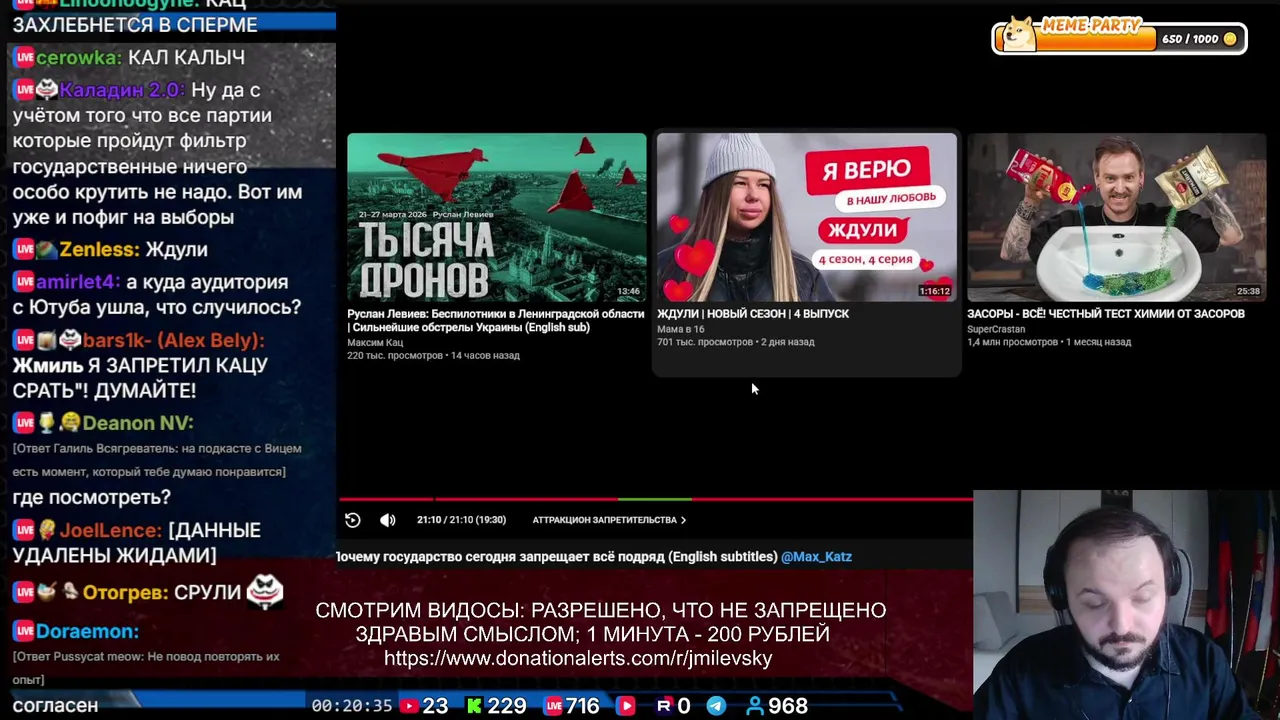This screenshot has height=720, width=1280.
Task: Click the red video progress bar
Action: pyautogui.click(x=656, y=498)
